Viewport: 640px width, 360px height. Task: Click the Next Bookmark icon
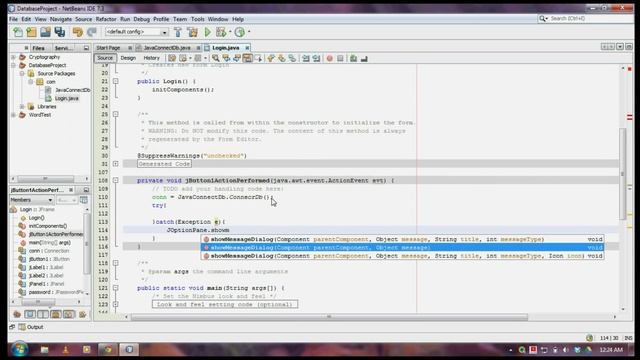[x=282, y=58]
